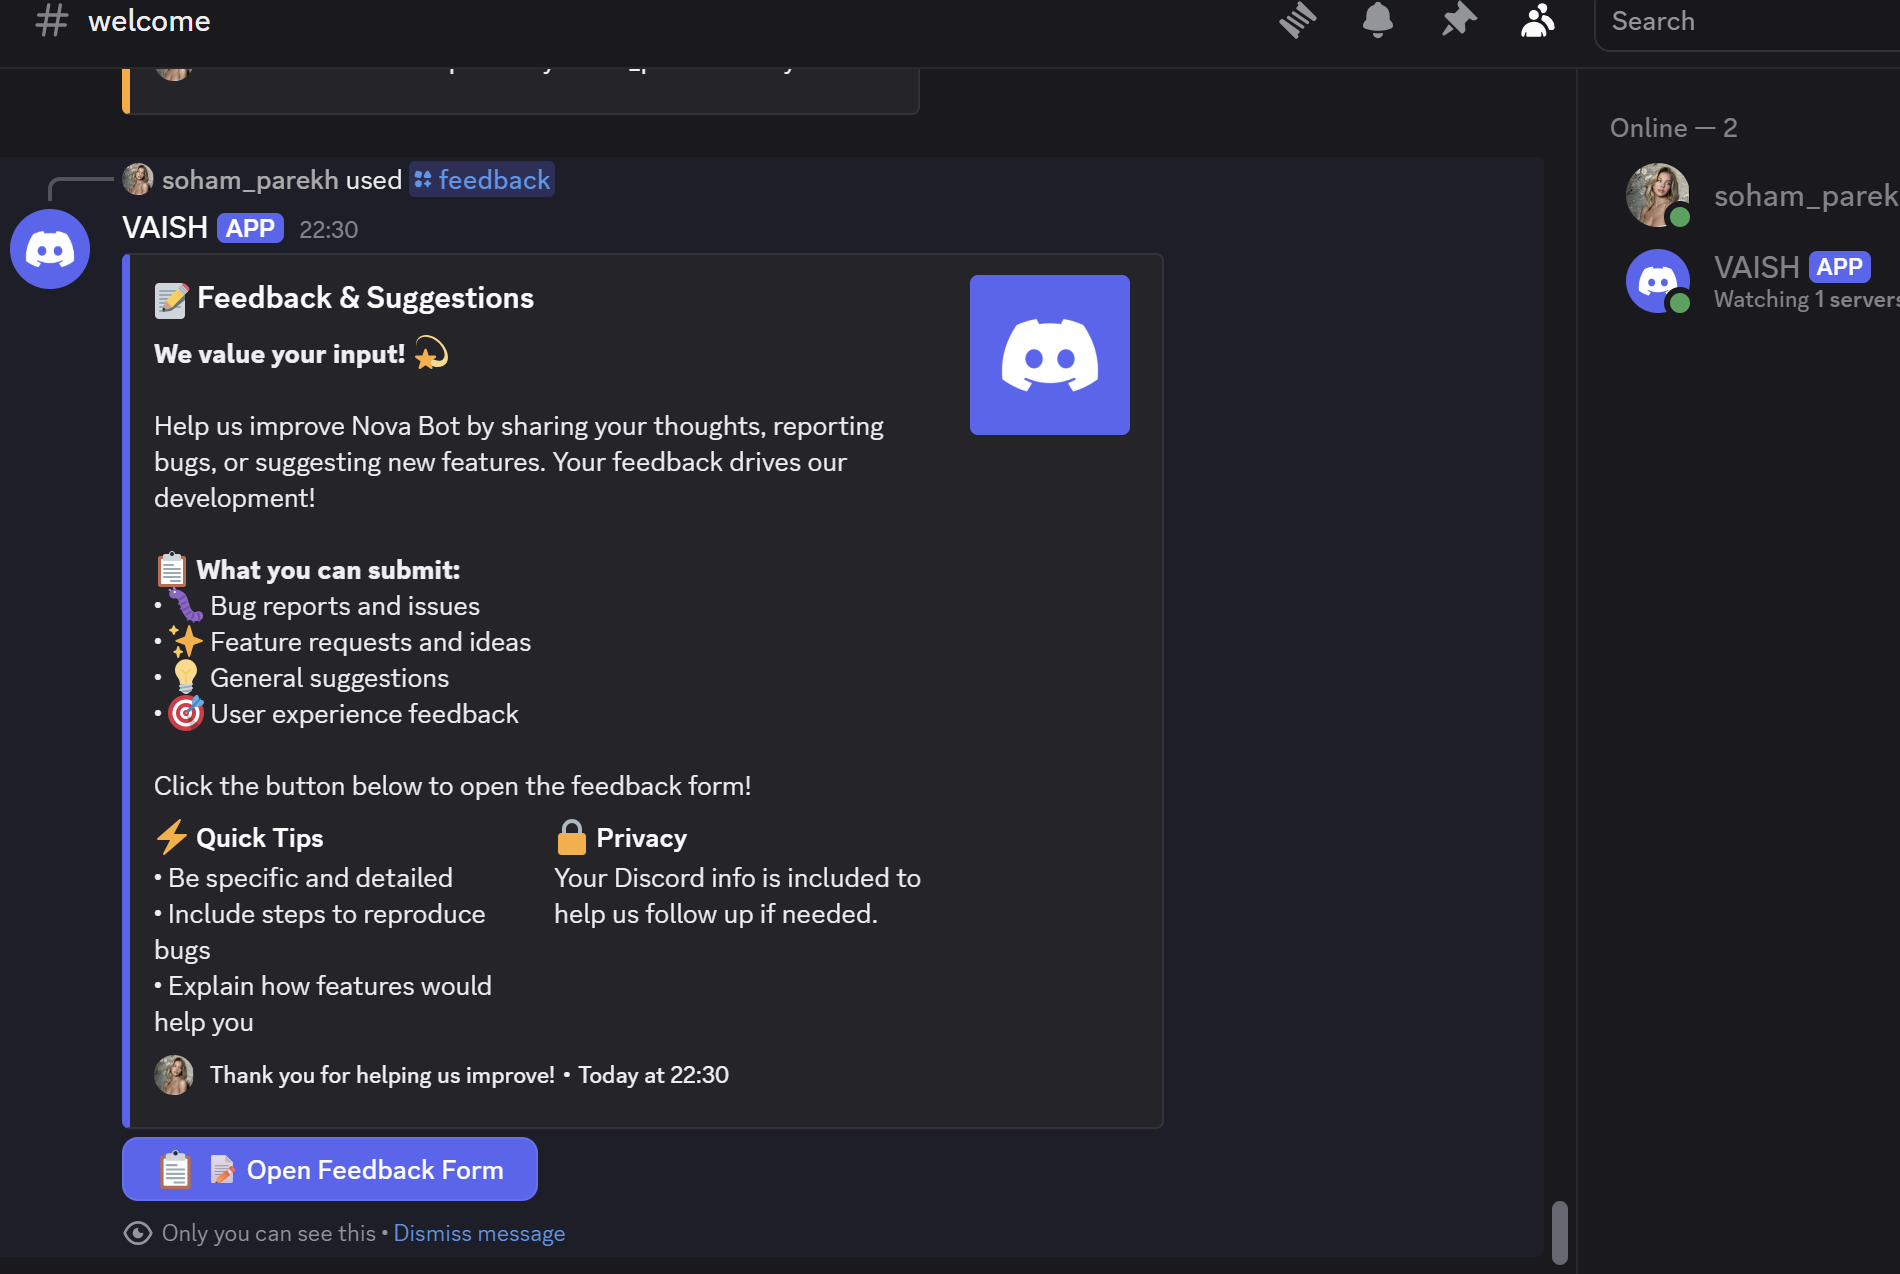Click 'Watching 1 servers' status text
This screenshot has width=1900, height=1274.
pyautogui.click(x=1806, y=299)
